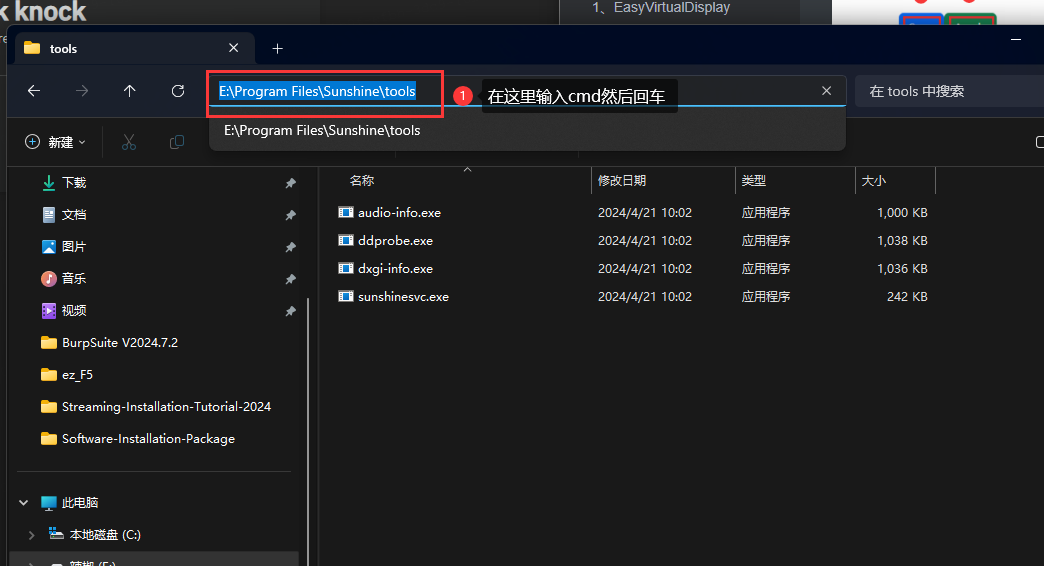Viewport: 1044px width, 566px height.
Task: Sort by 修改日期 column header
Action: [622, 180]
